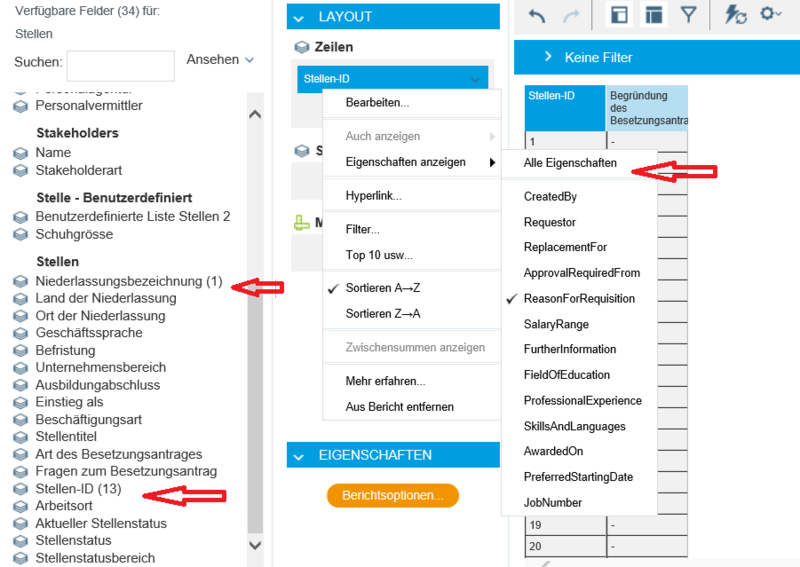Toggle Sortieren A→Z checked option
800x567 pixels.
pyautogui.click(x=383, y=288)
